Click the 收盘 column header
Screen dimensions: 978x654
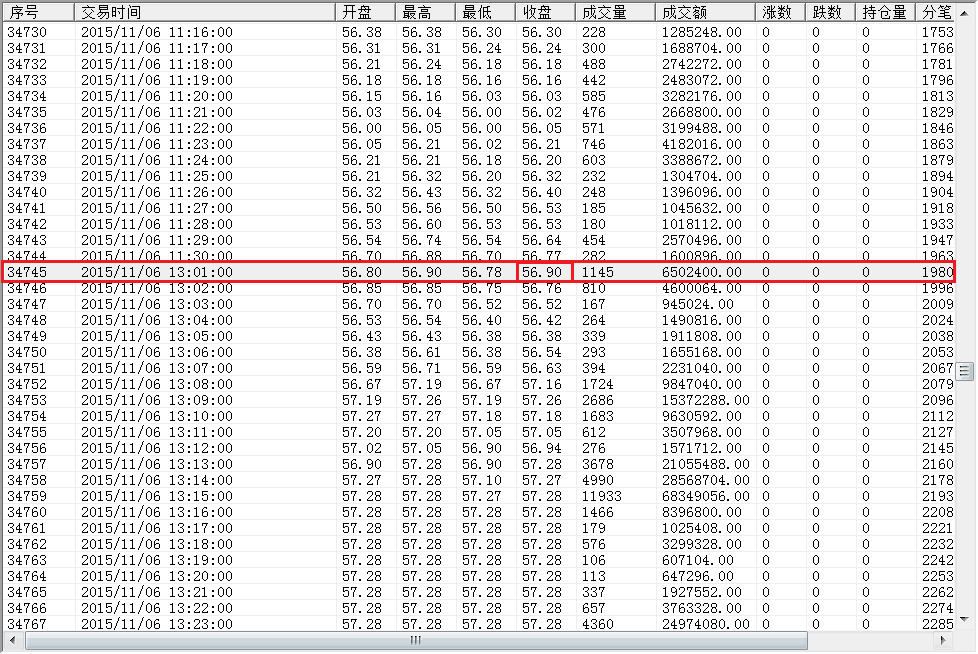pyautogui.click(x=545, y=12)
